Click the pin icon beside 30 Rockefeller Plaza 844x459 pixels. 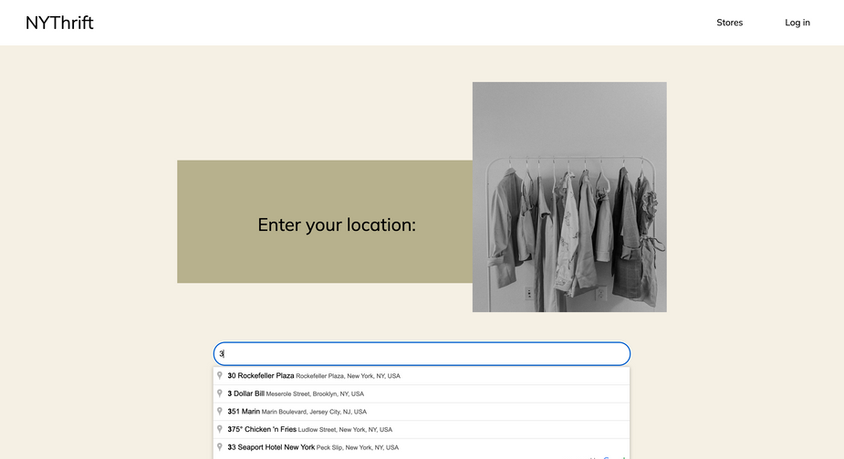tap(220, 375)
